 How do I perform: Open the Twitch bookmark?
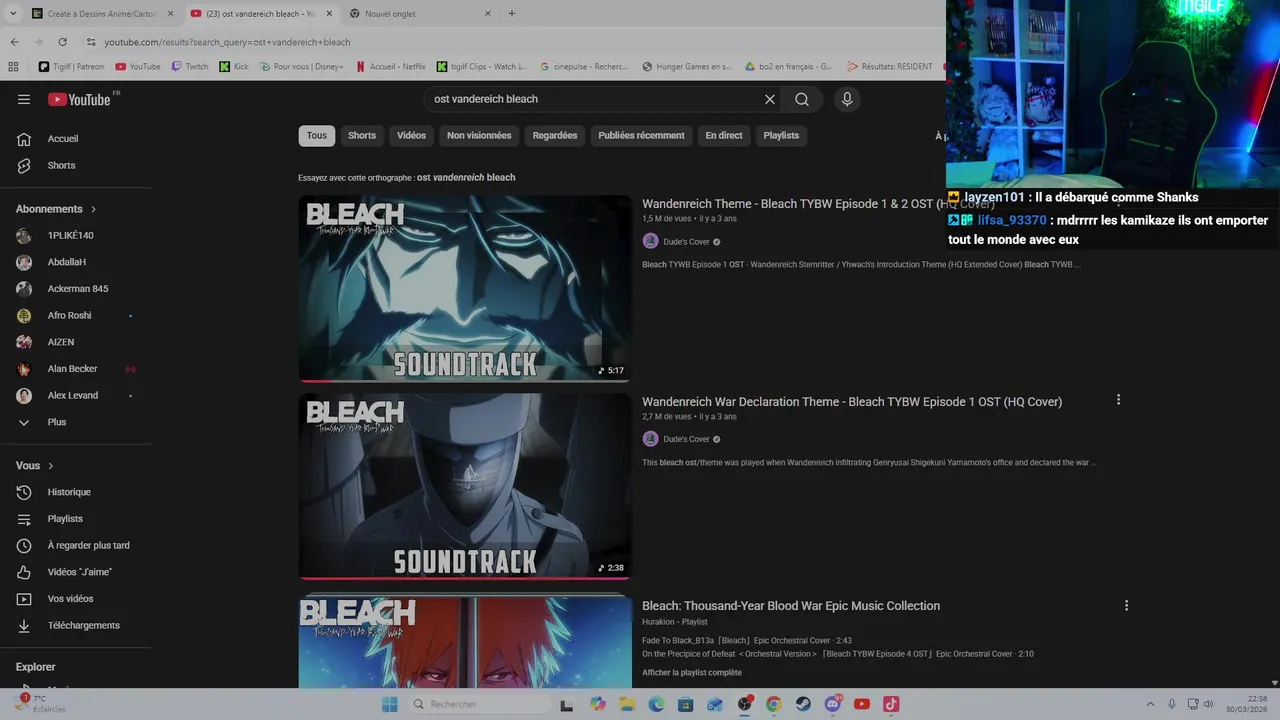point(190,67)
